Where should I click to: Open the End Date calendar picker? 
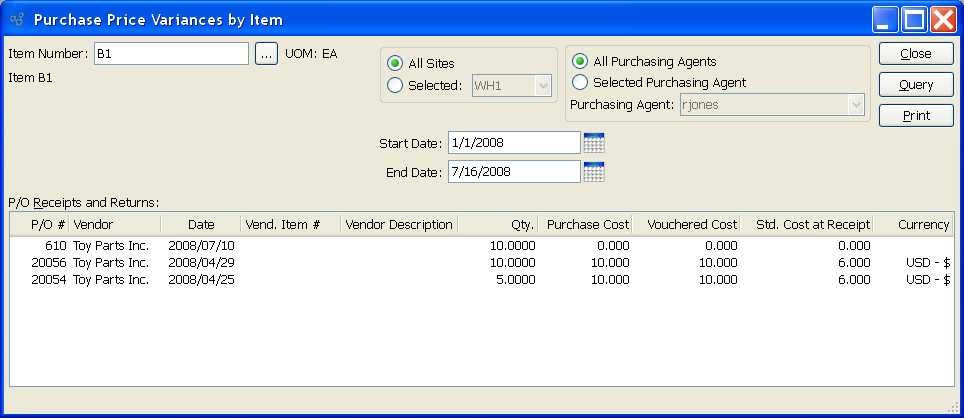click(x=594, y=172)
